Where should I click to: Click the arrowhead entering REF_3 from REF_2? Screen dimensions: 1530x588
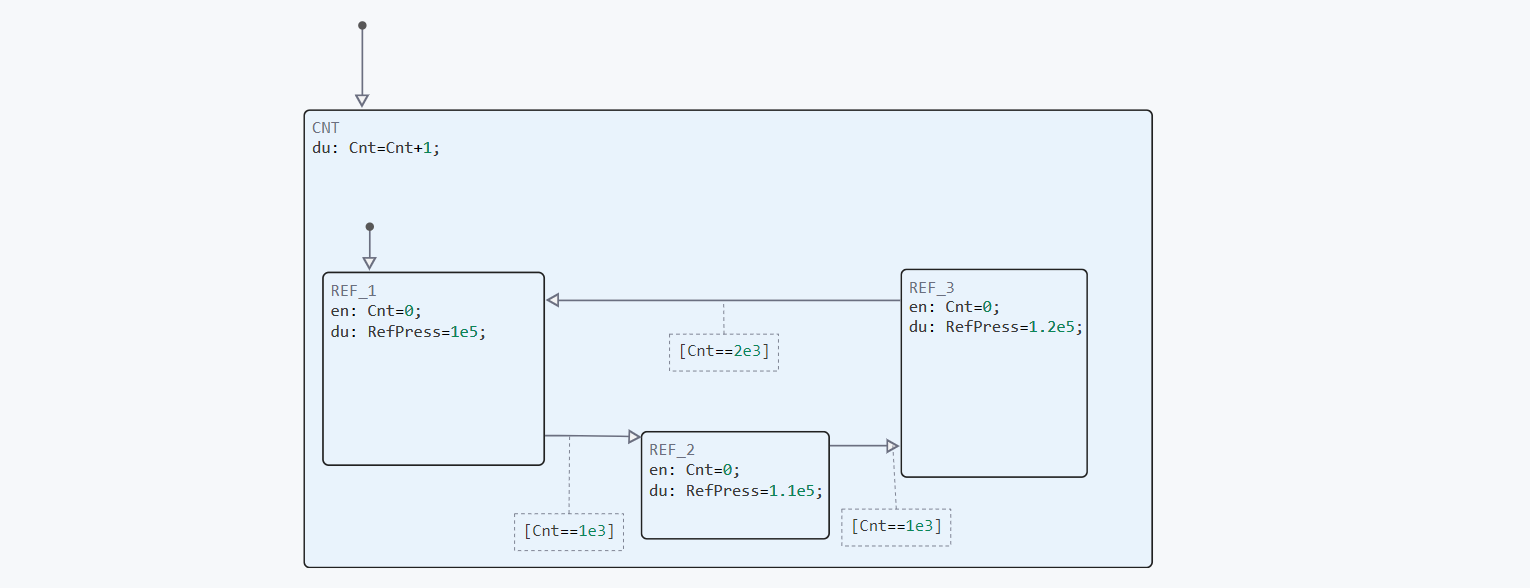click(x=892, y=445)
